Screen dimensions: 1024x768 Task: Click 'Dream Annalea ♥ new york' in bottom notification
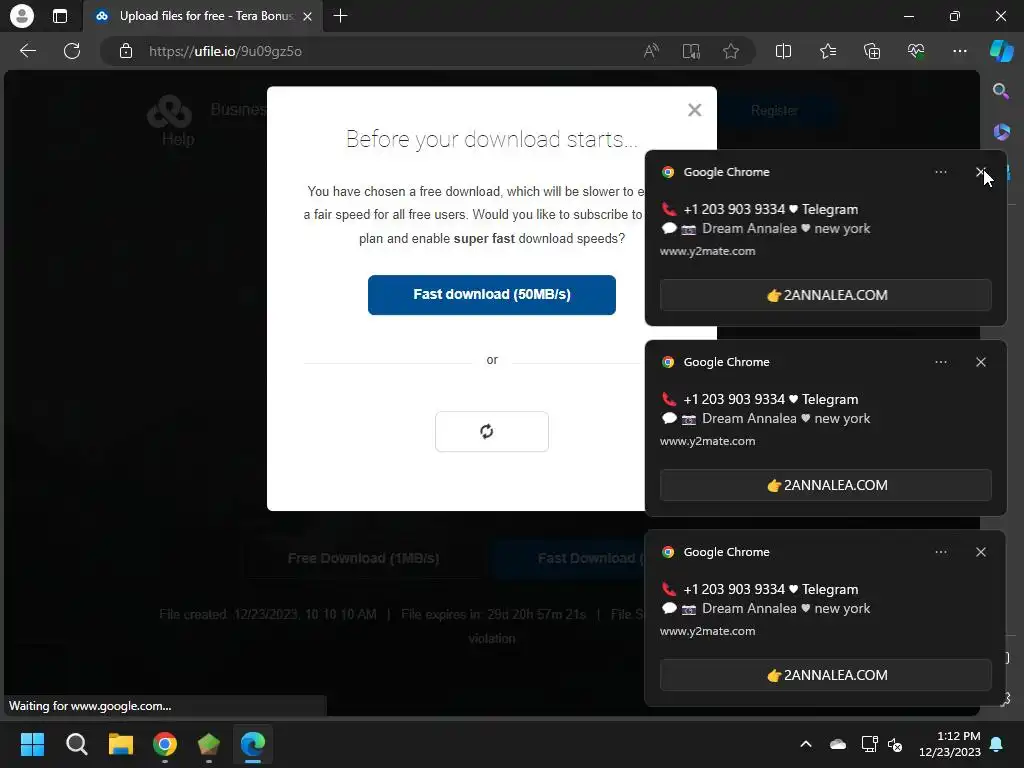pos(786,609)
